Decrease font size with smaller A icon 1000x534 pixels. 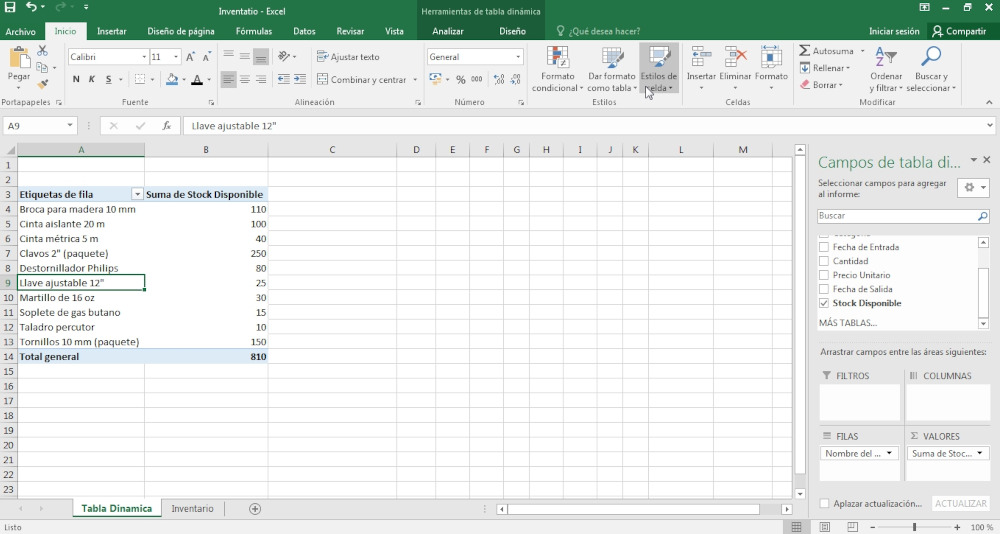click(x=206, y=57)
